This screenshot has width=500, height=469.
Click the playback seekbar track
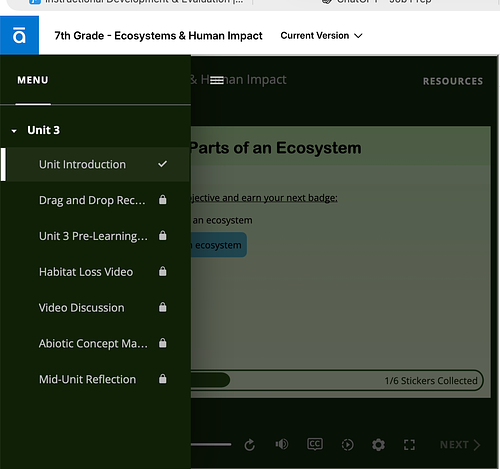[211, 444]
